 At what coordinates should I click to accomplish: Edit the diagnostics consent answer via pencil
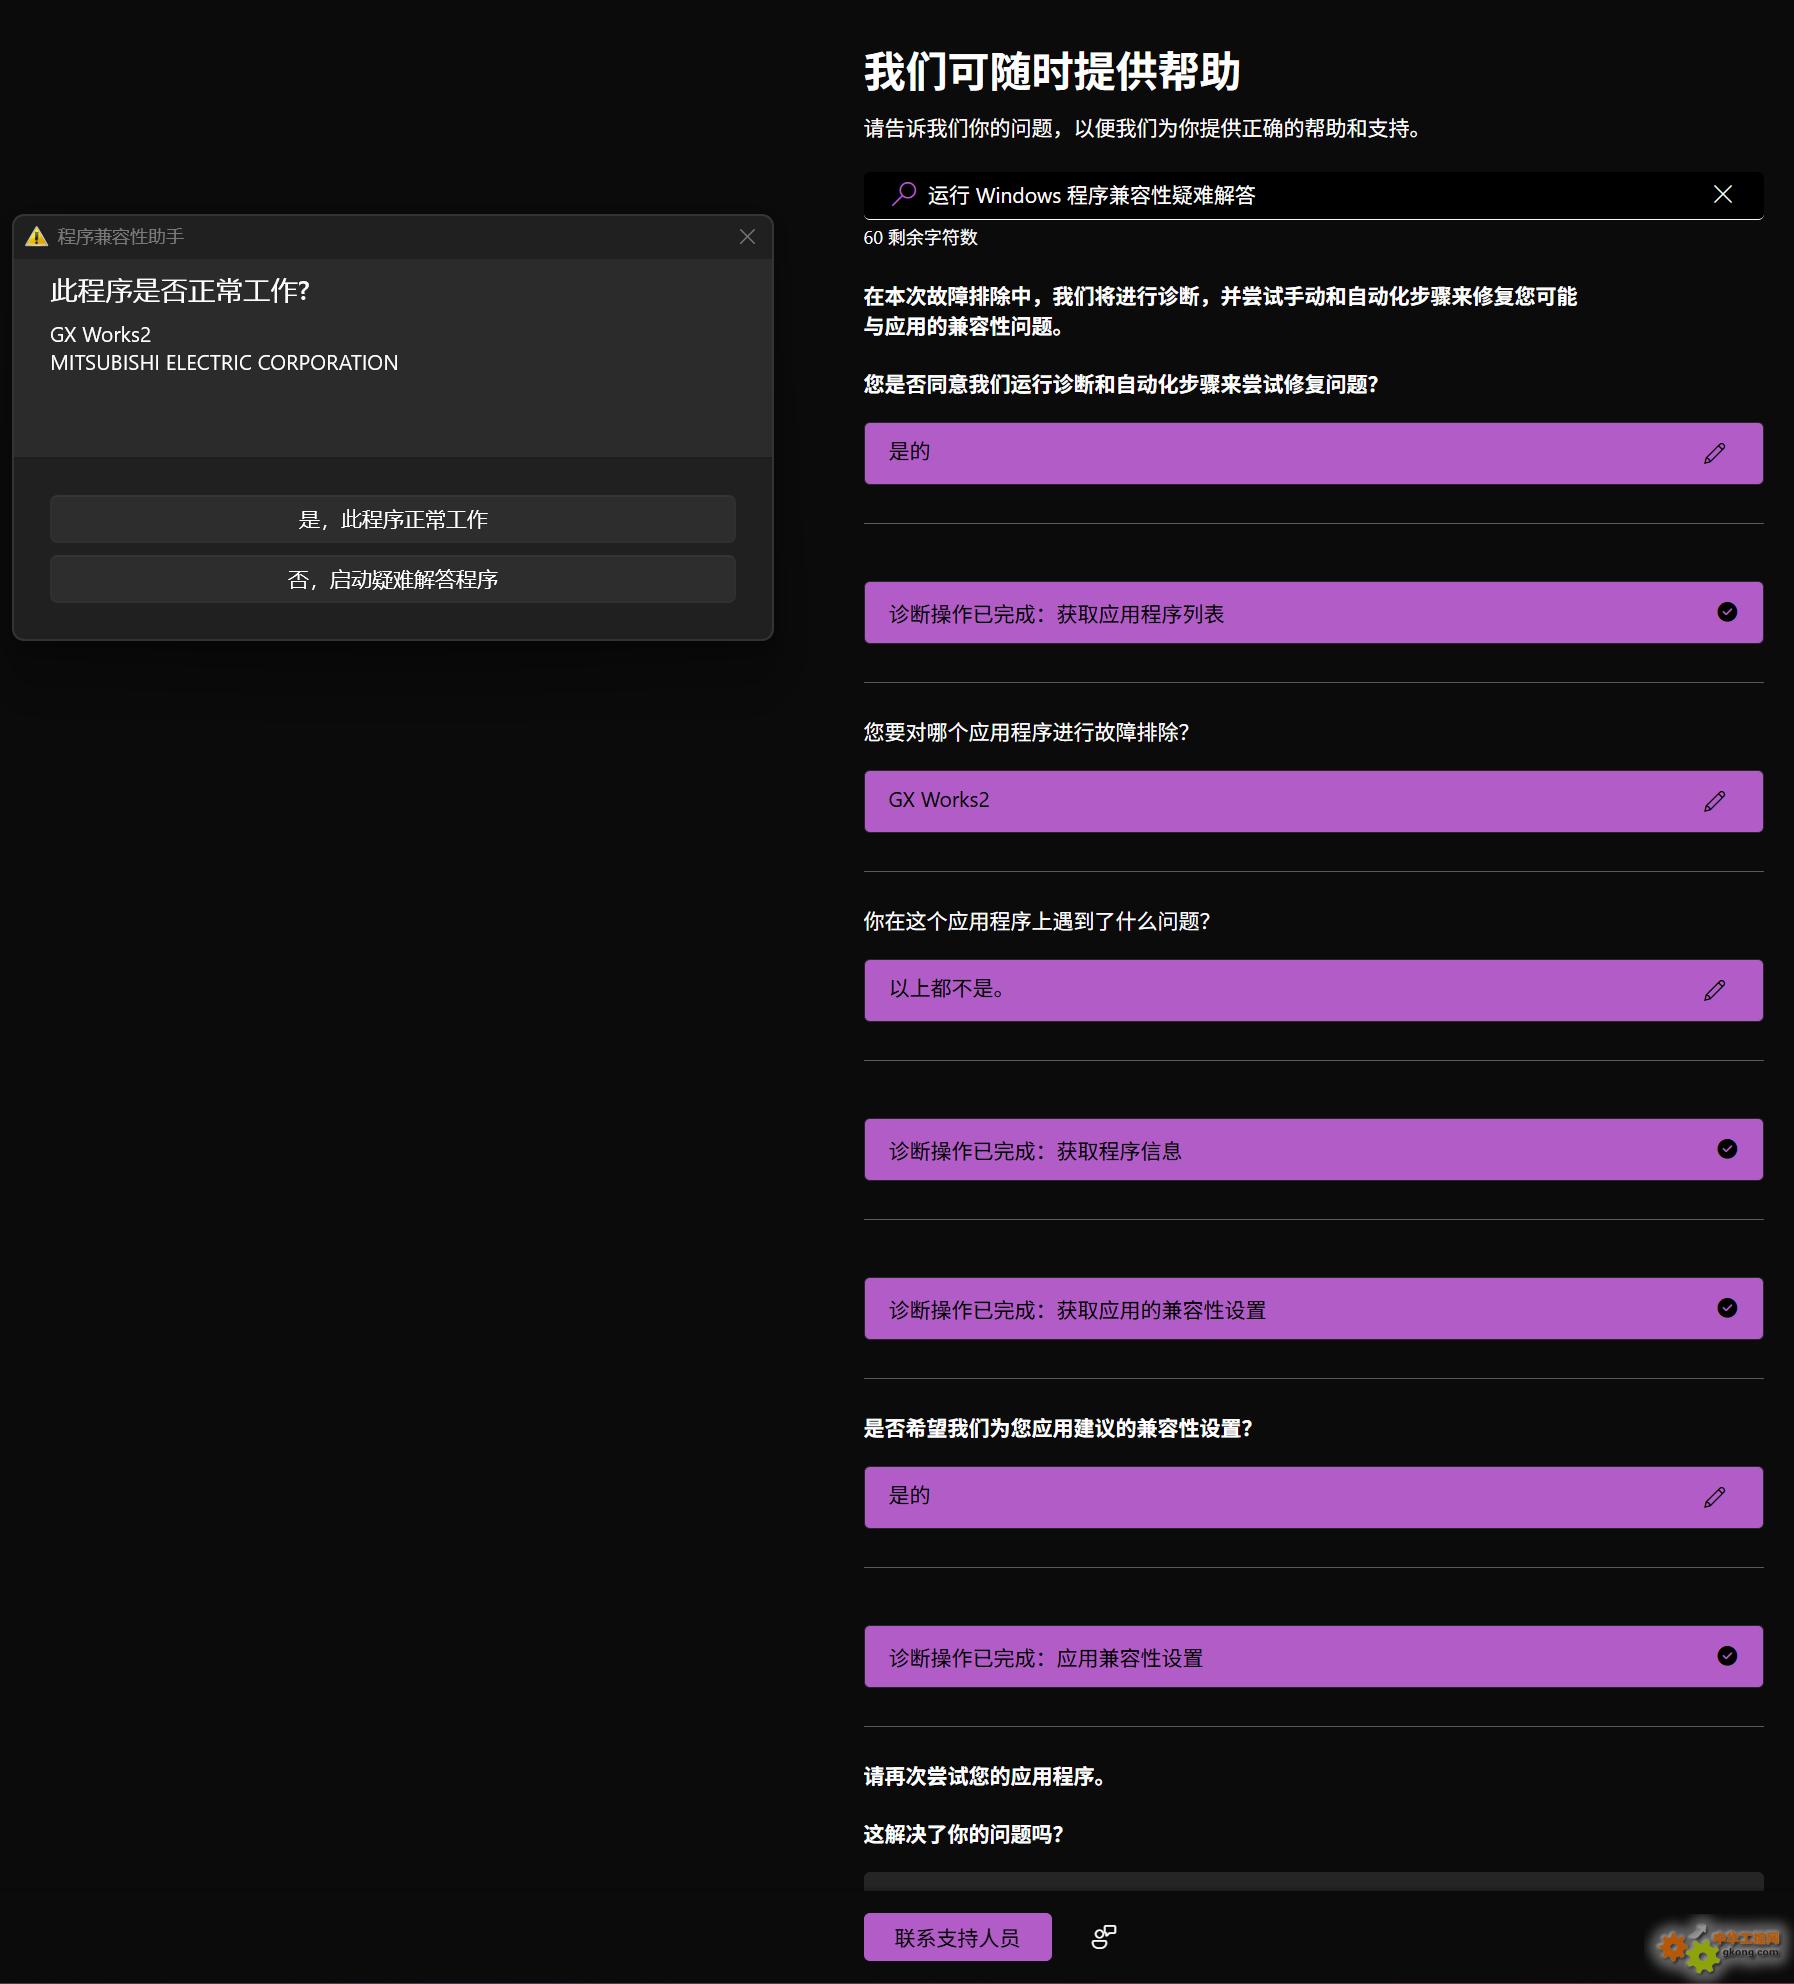click(x=1714, y=454)
